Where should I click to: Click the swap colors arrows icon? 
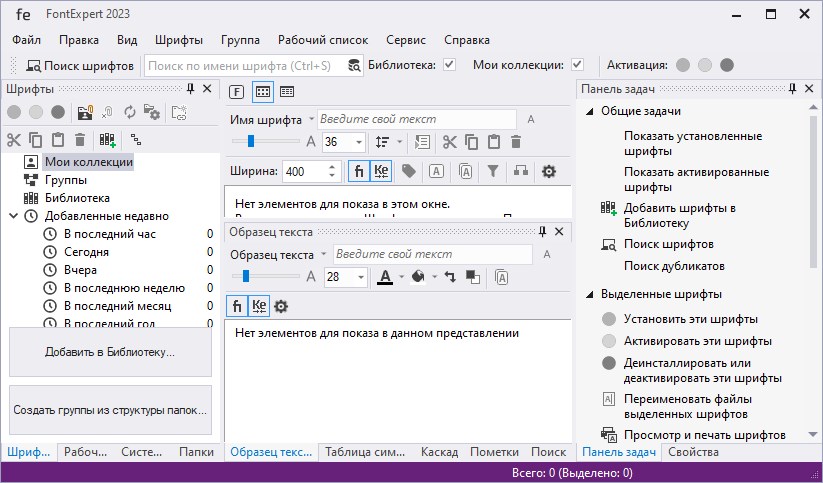[x=450, y=277]
